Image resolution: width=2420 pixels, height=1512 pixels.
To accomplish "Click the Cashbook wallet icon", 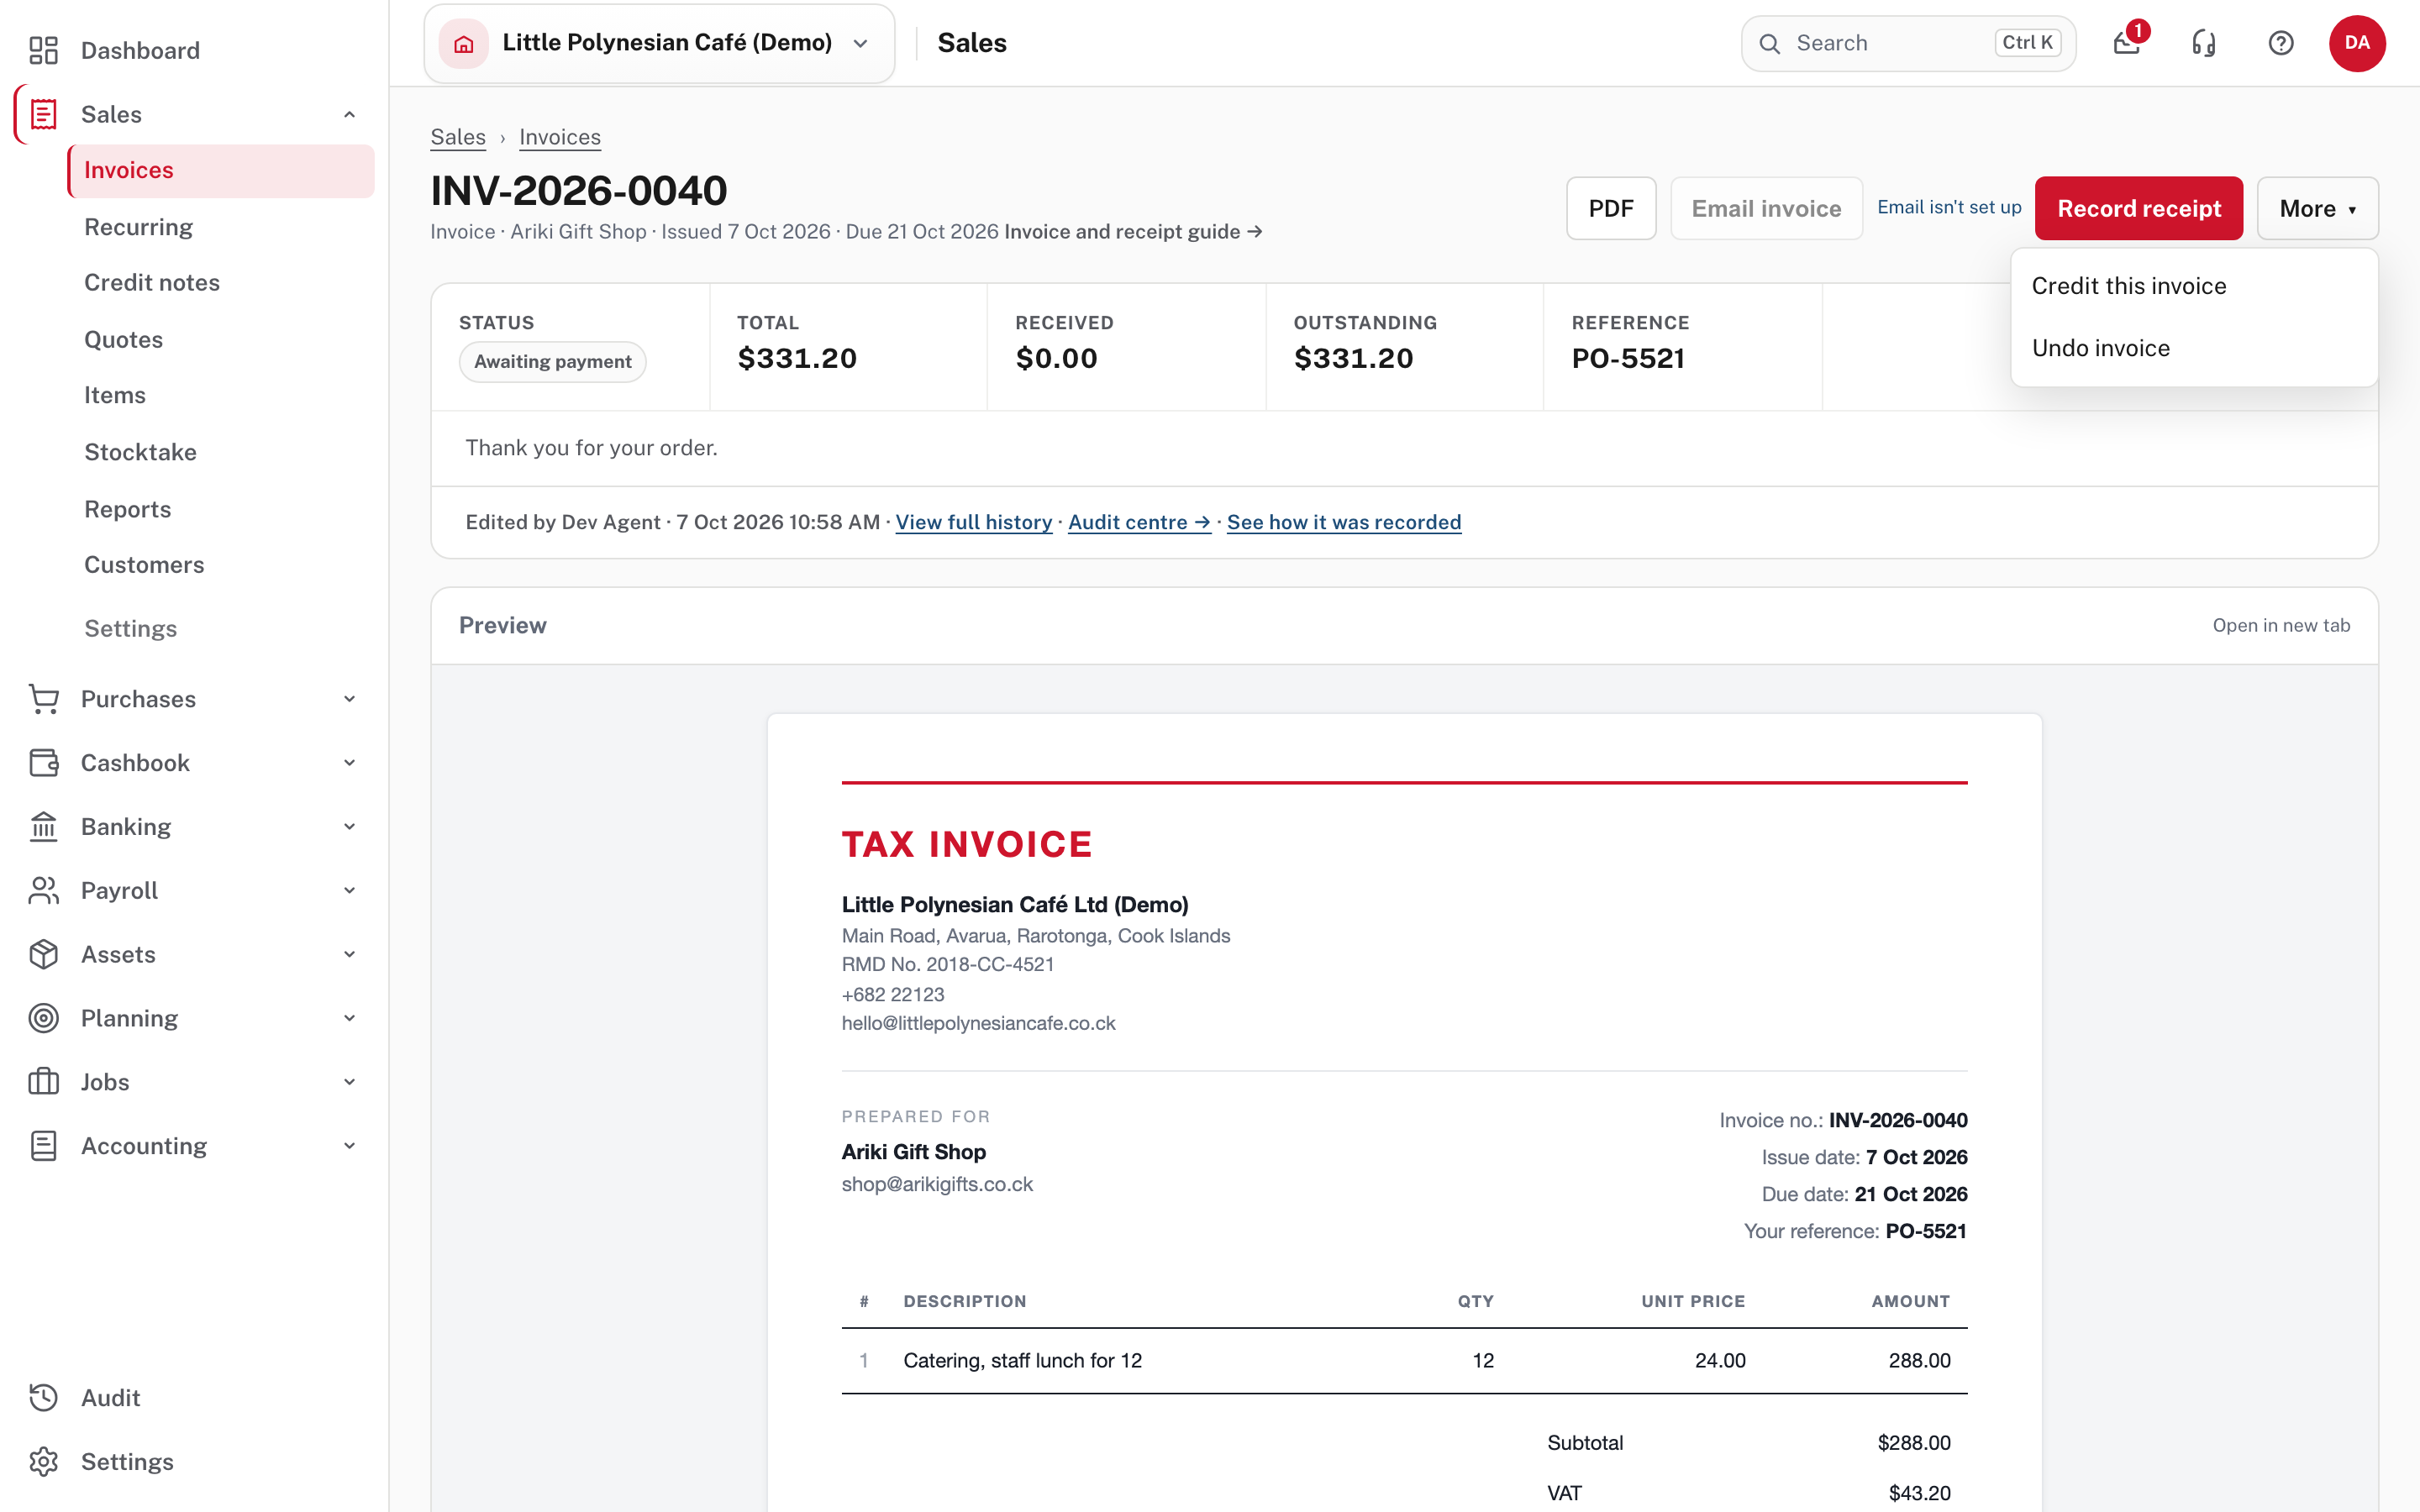I will click(x=43, y=763).
